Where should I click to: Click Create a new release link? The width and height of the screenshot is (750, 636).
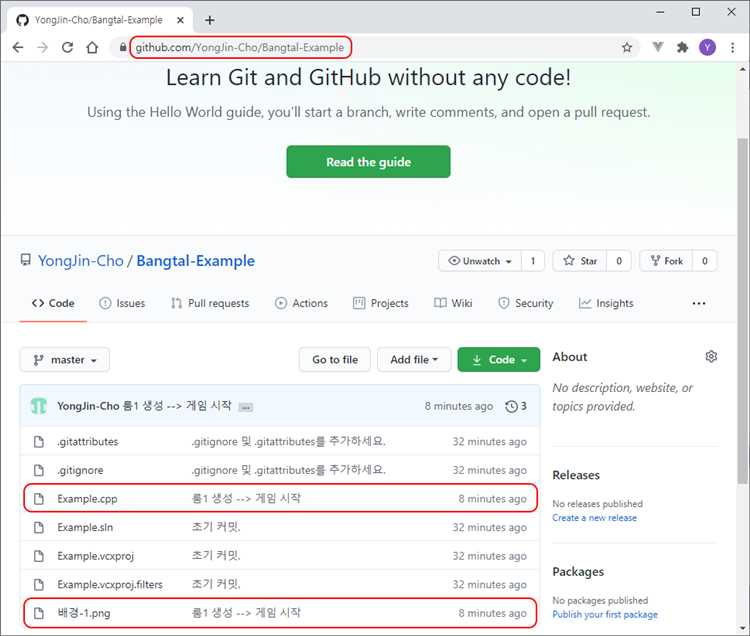coord(595,518)
